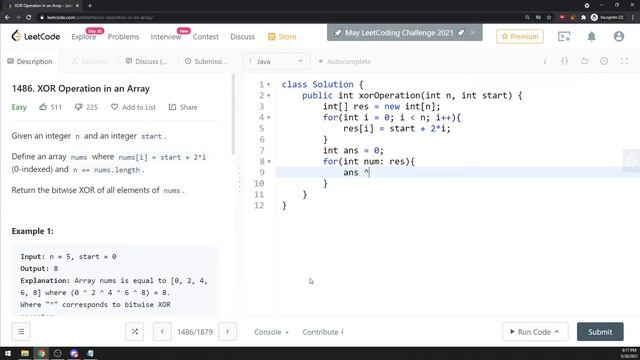Open Windows Start menu
The height and width of the screenshot is (360, 640).
8,353
